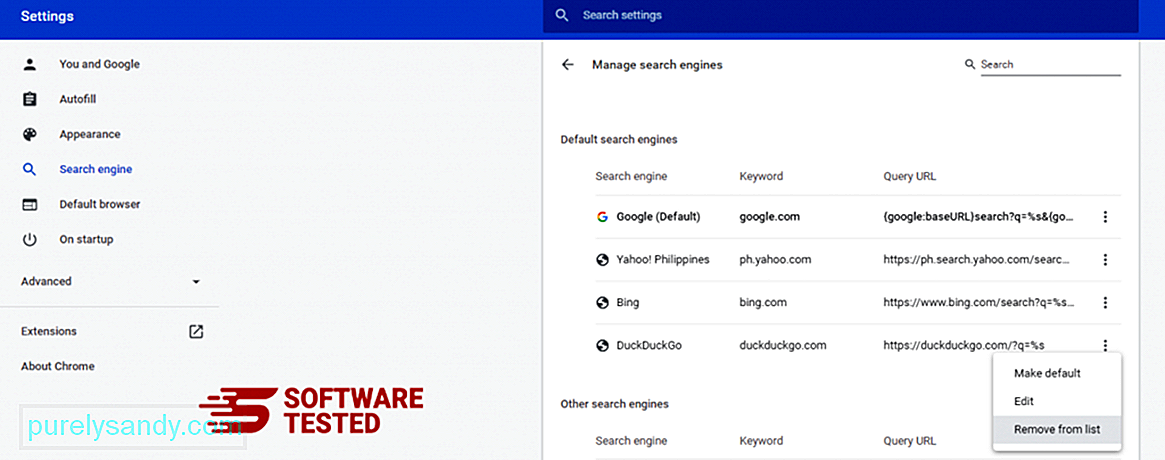Click the Default search engines heading
The width and height of the screenshot is (1165, 460).
(619, 140)
